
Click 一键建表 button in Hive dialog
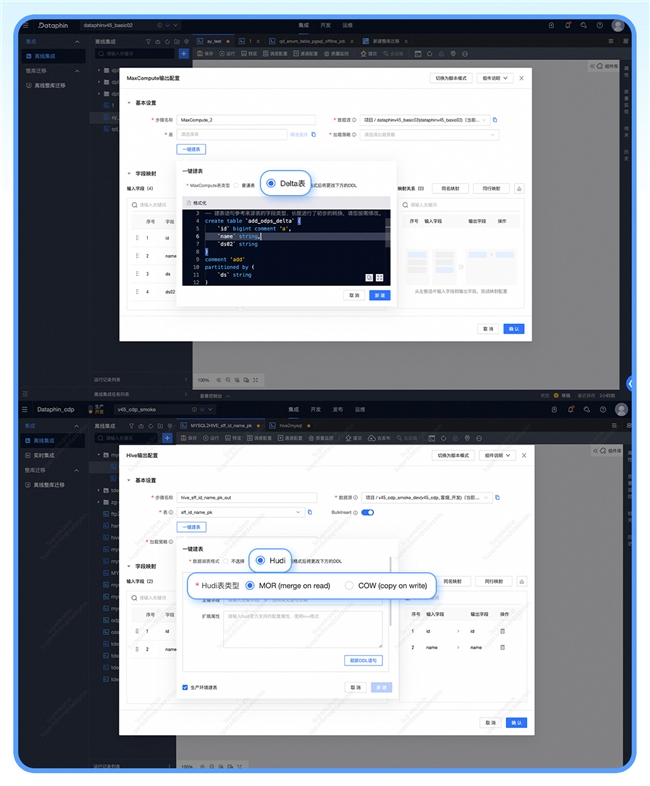click(191, 526)
